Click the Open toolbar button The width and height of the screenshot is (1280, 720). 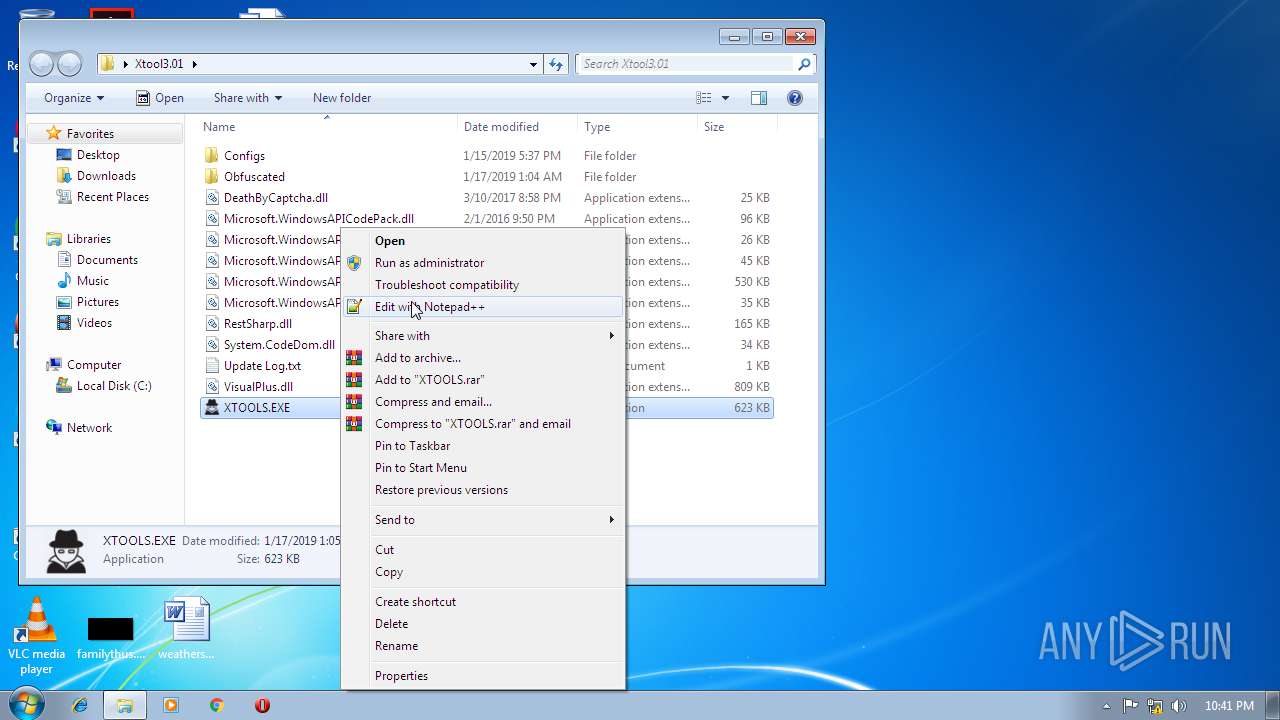pyautogui.click(x=160, y=98)
